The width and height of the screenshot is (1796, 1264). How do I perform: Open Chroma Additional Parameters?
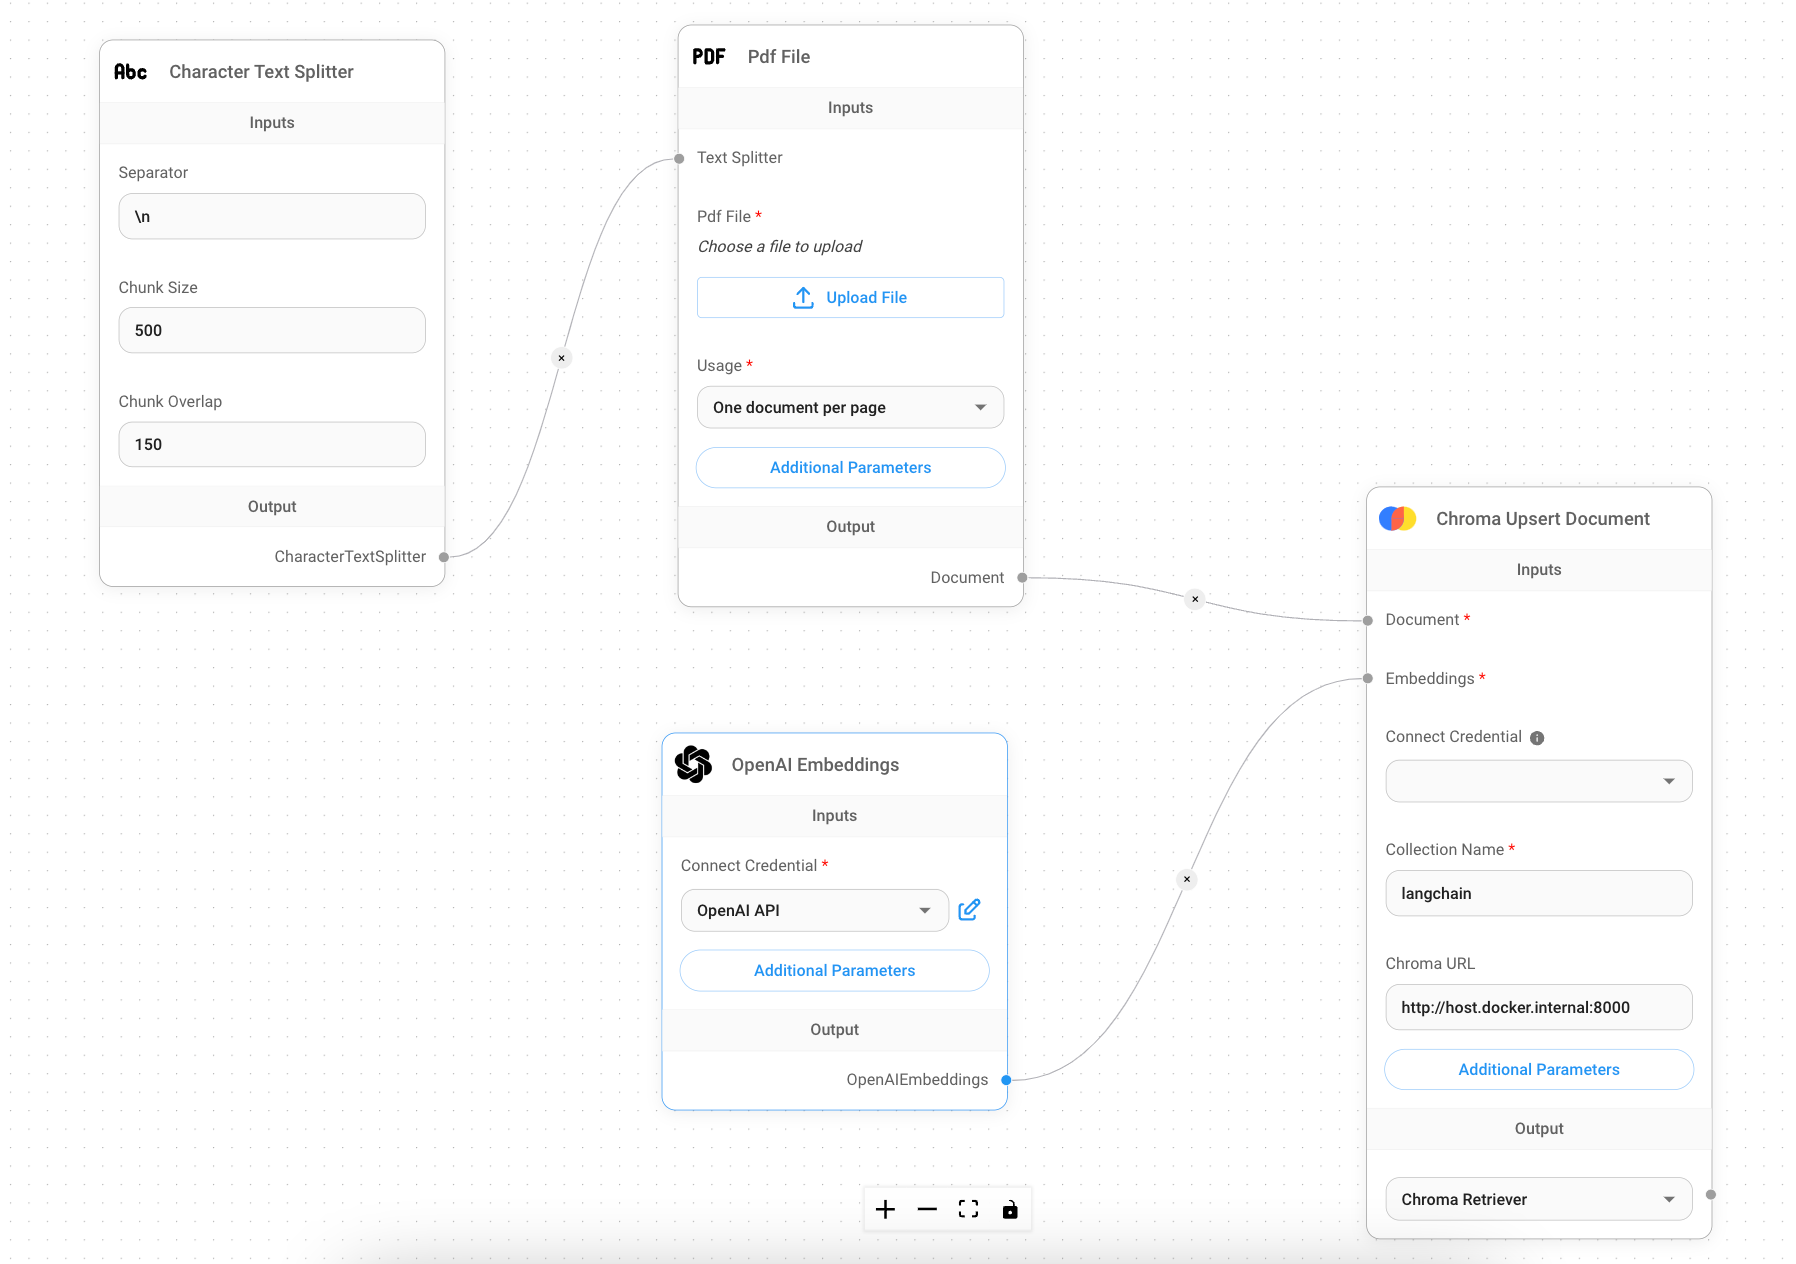point(1539,1070)
